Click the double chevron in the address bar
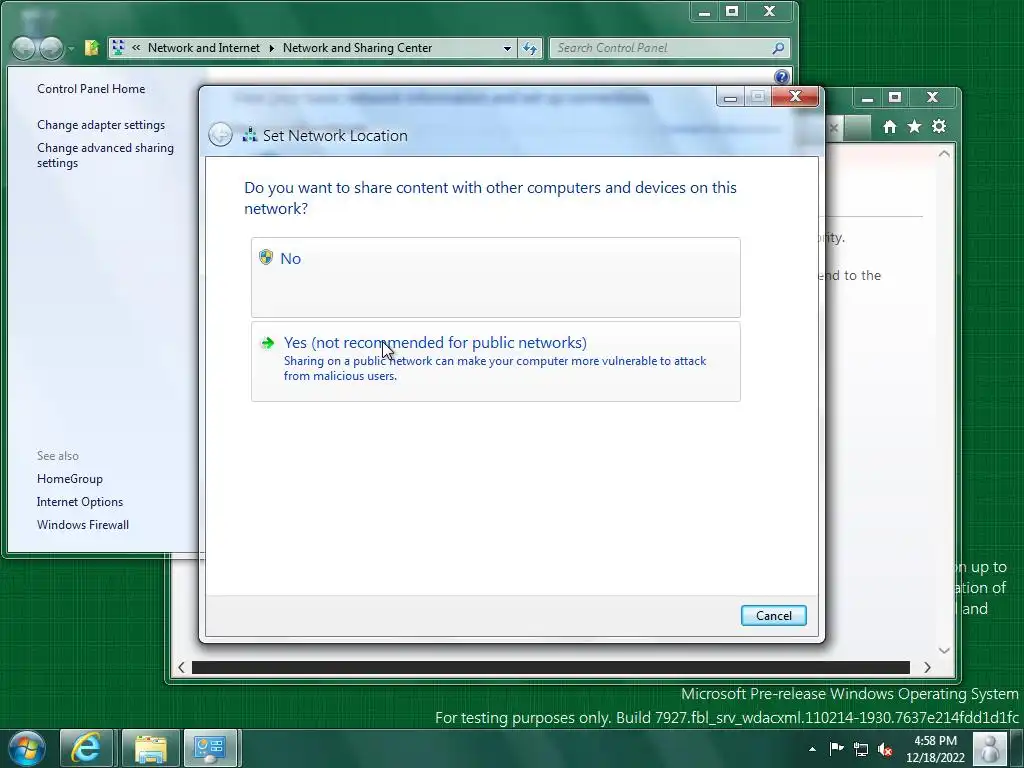Viewport: 1024px width, 768px height. coord(136,47)
